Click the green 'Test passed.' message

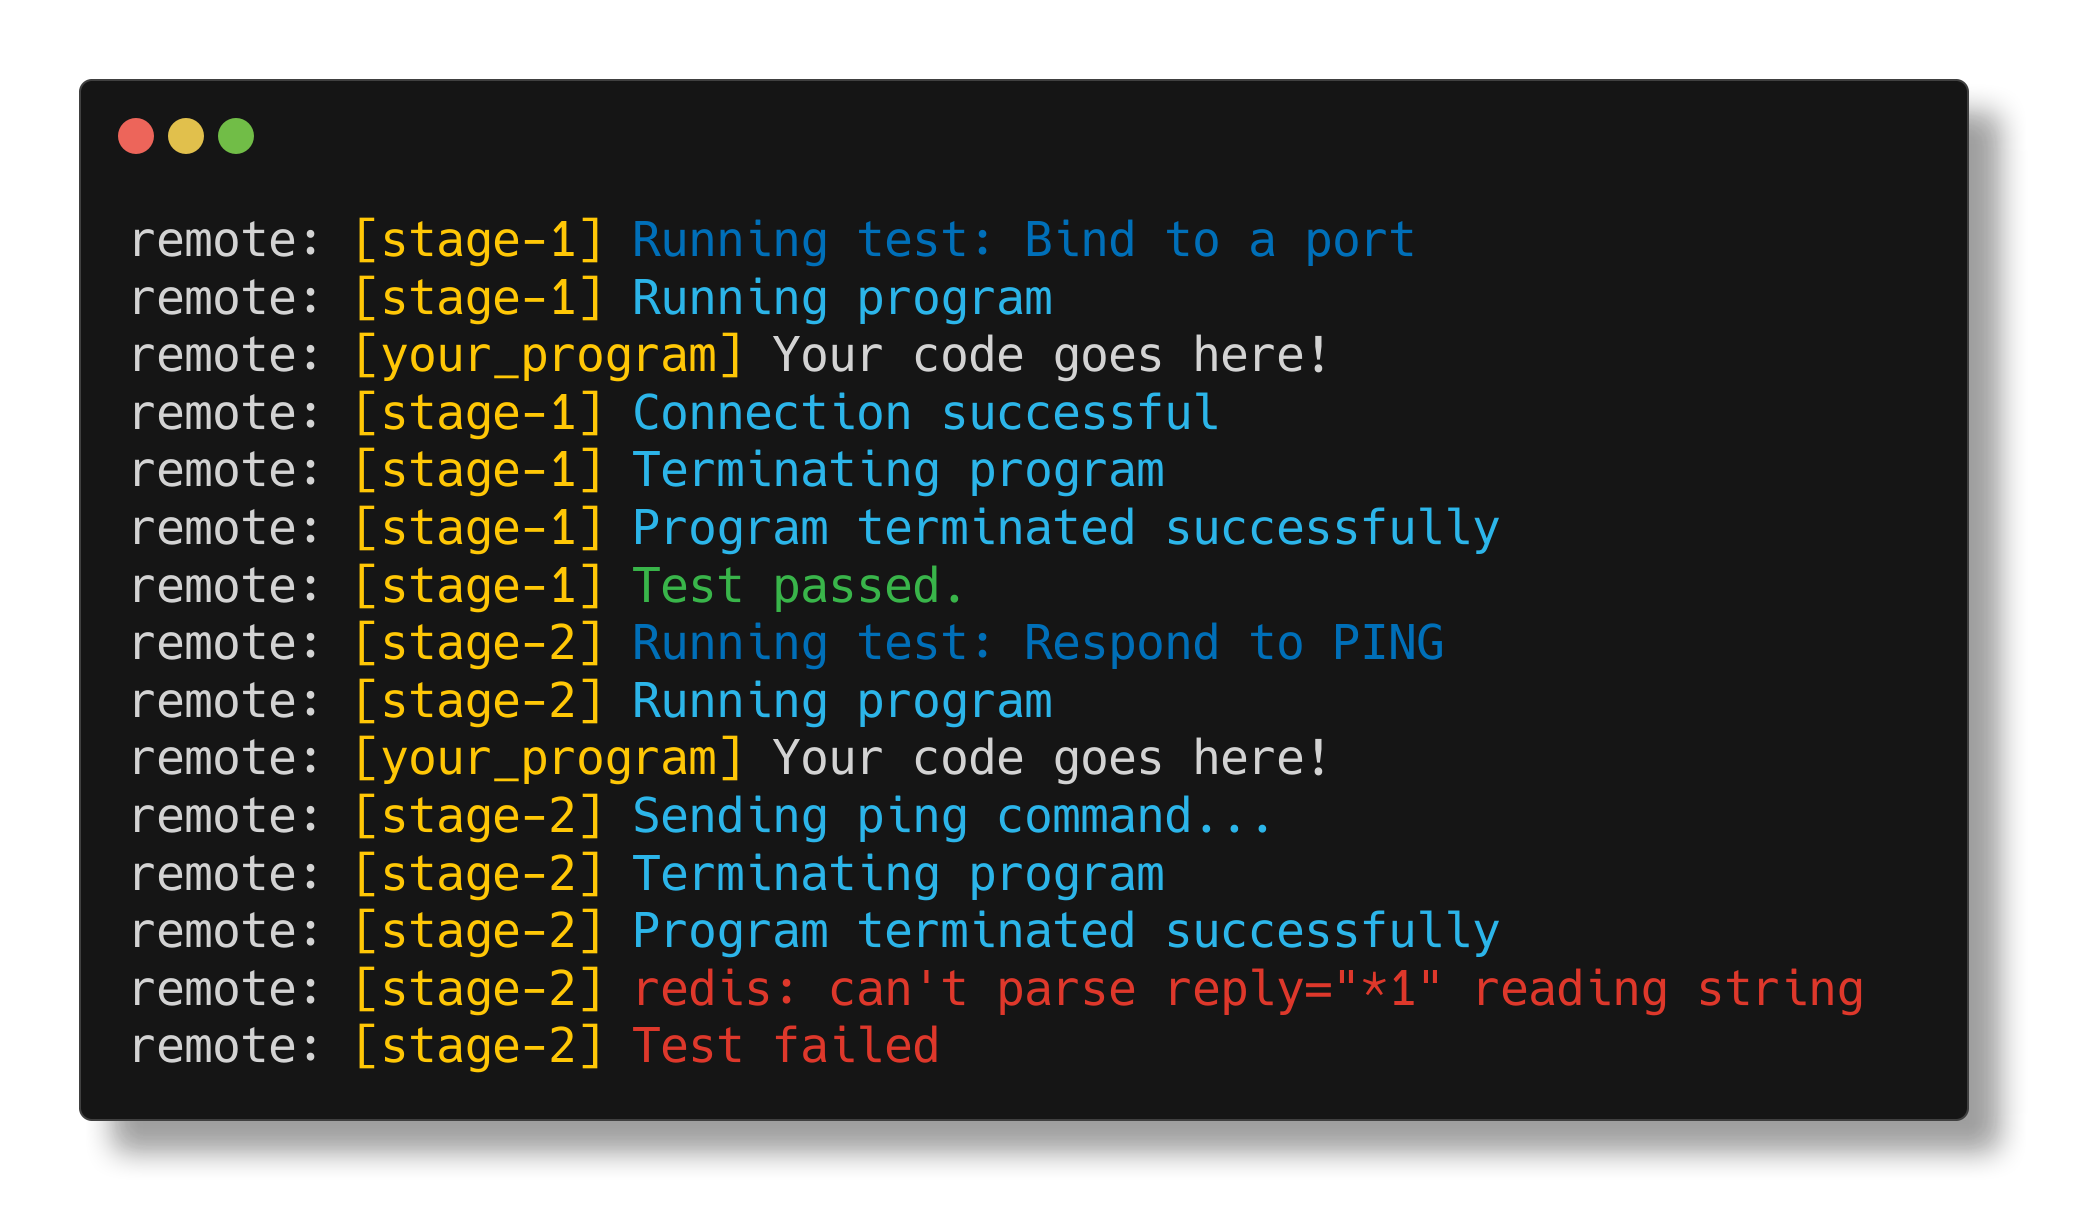pyautogui.click(x=797, y=587)
